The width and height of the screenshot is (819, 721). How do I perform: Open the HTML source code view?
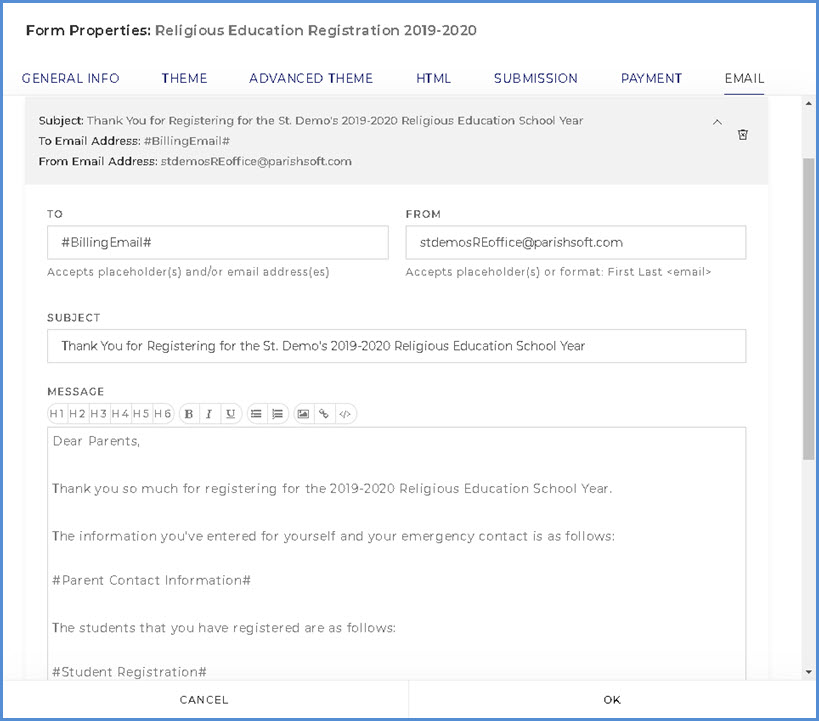coord(345,414)
